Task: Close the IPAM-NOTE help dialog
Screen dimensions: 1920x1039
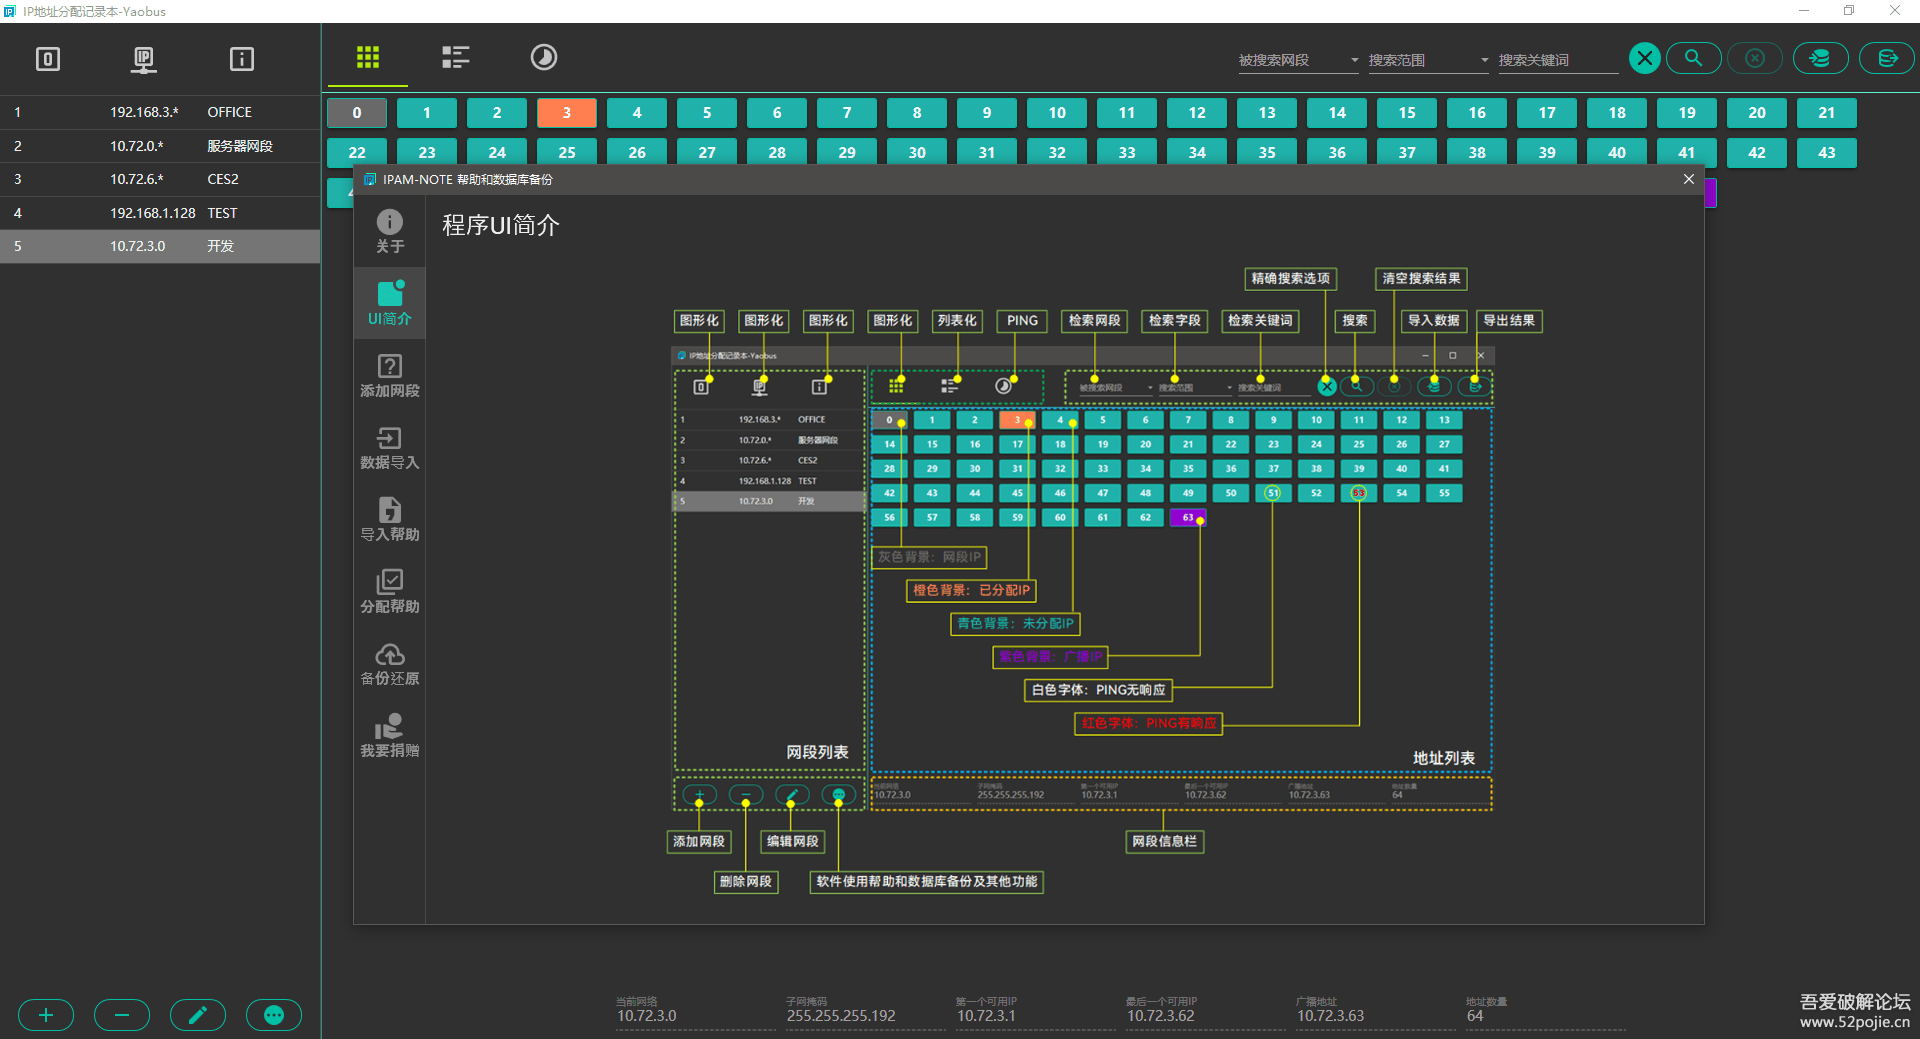Action: click(1689, 179)
